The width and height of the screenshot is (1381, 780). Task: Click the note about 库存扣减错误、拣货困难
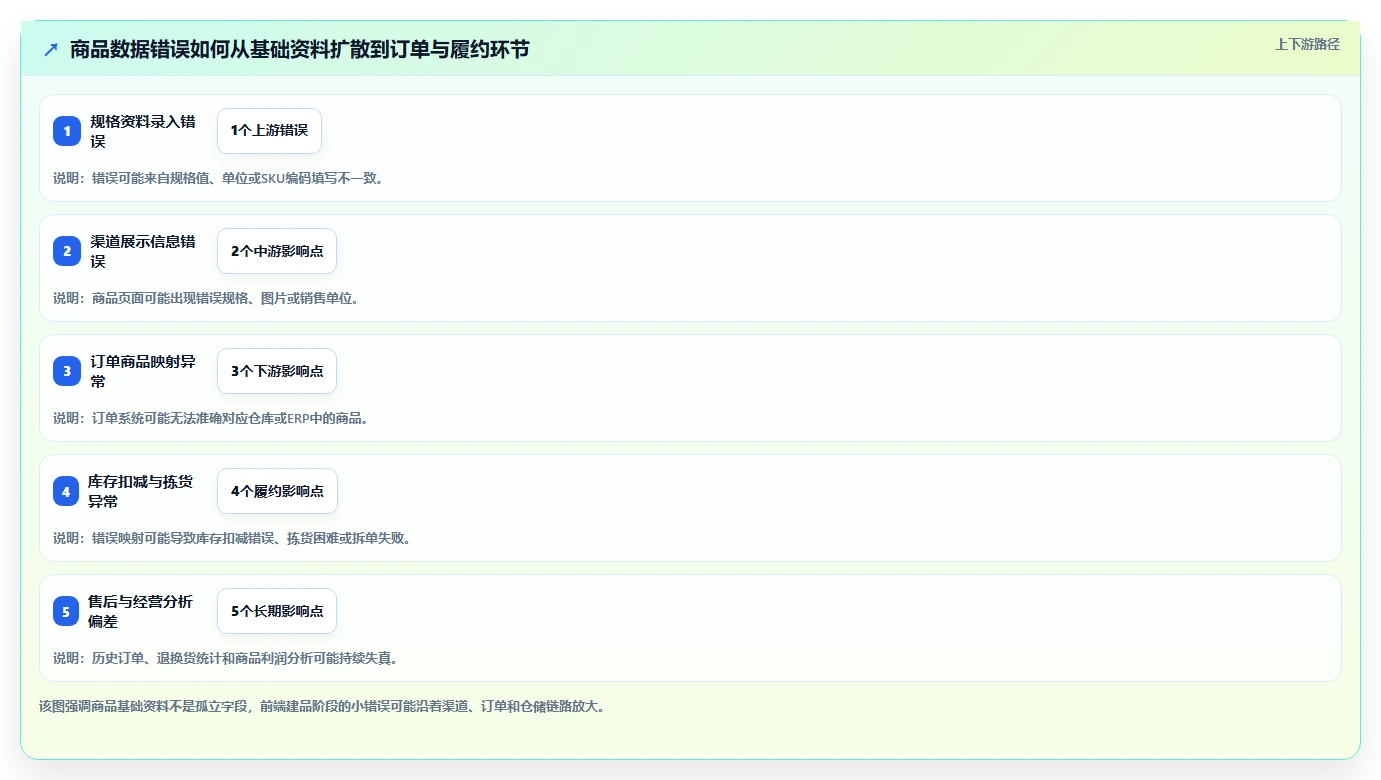(232, 538)
